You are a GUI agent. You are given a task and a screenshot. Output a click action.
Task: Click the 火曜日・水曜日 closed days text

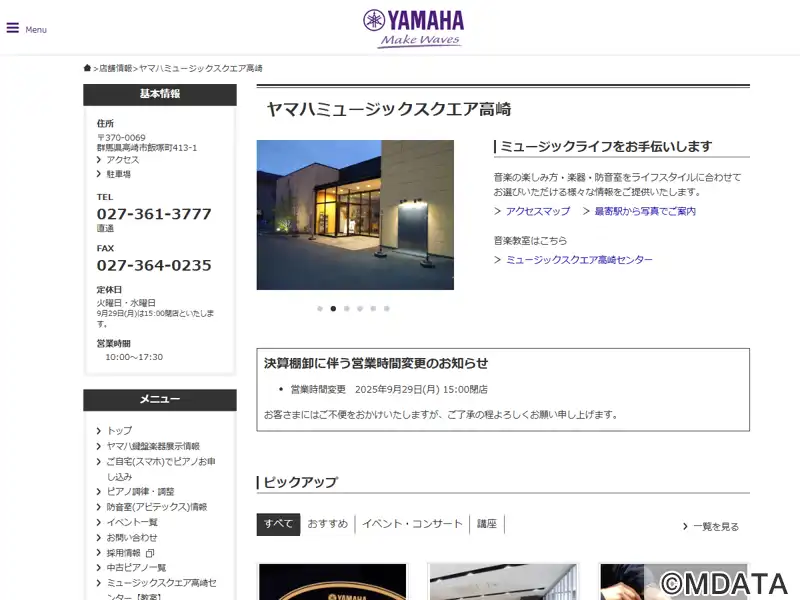coord(126,303)
